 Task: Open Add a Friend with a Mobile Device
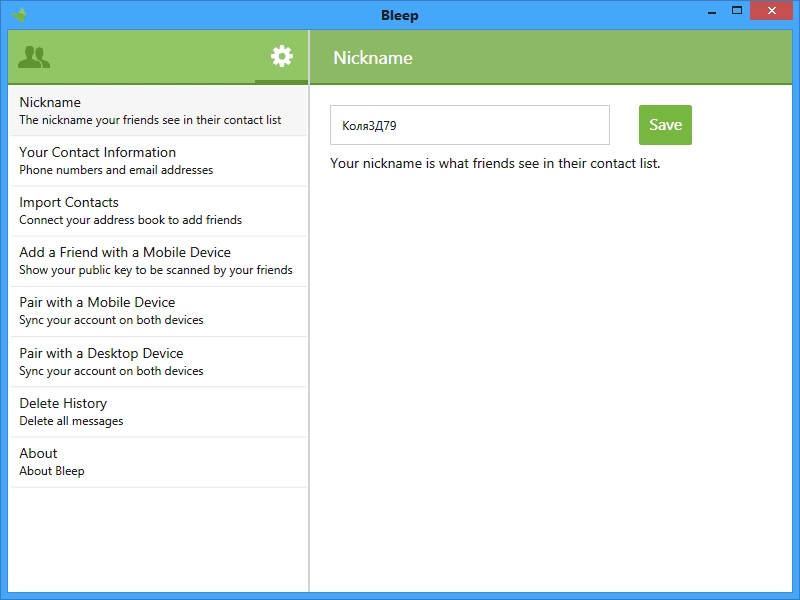(x=159, y=261)
